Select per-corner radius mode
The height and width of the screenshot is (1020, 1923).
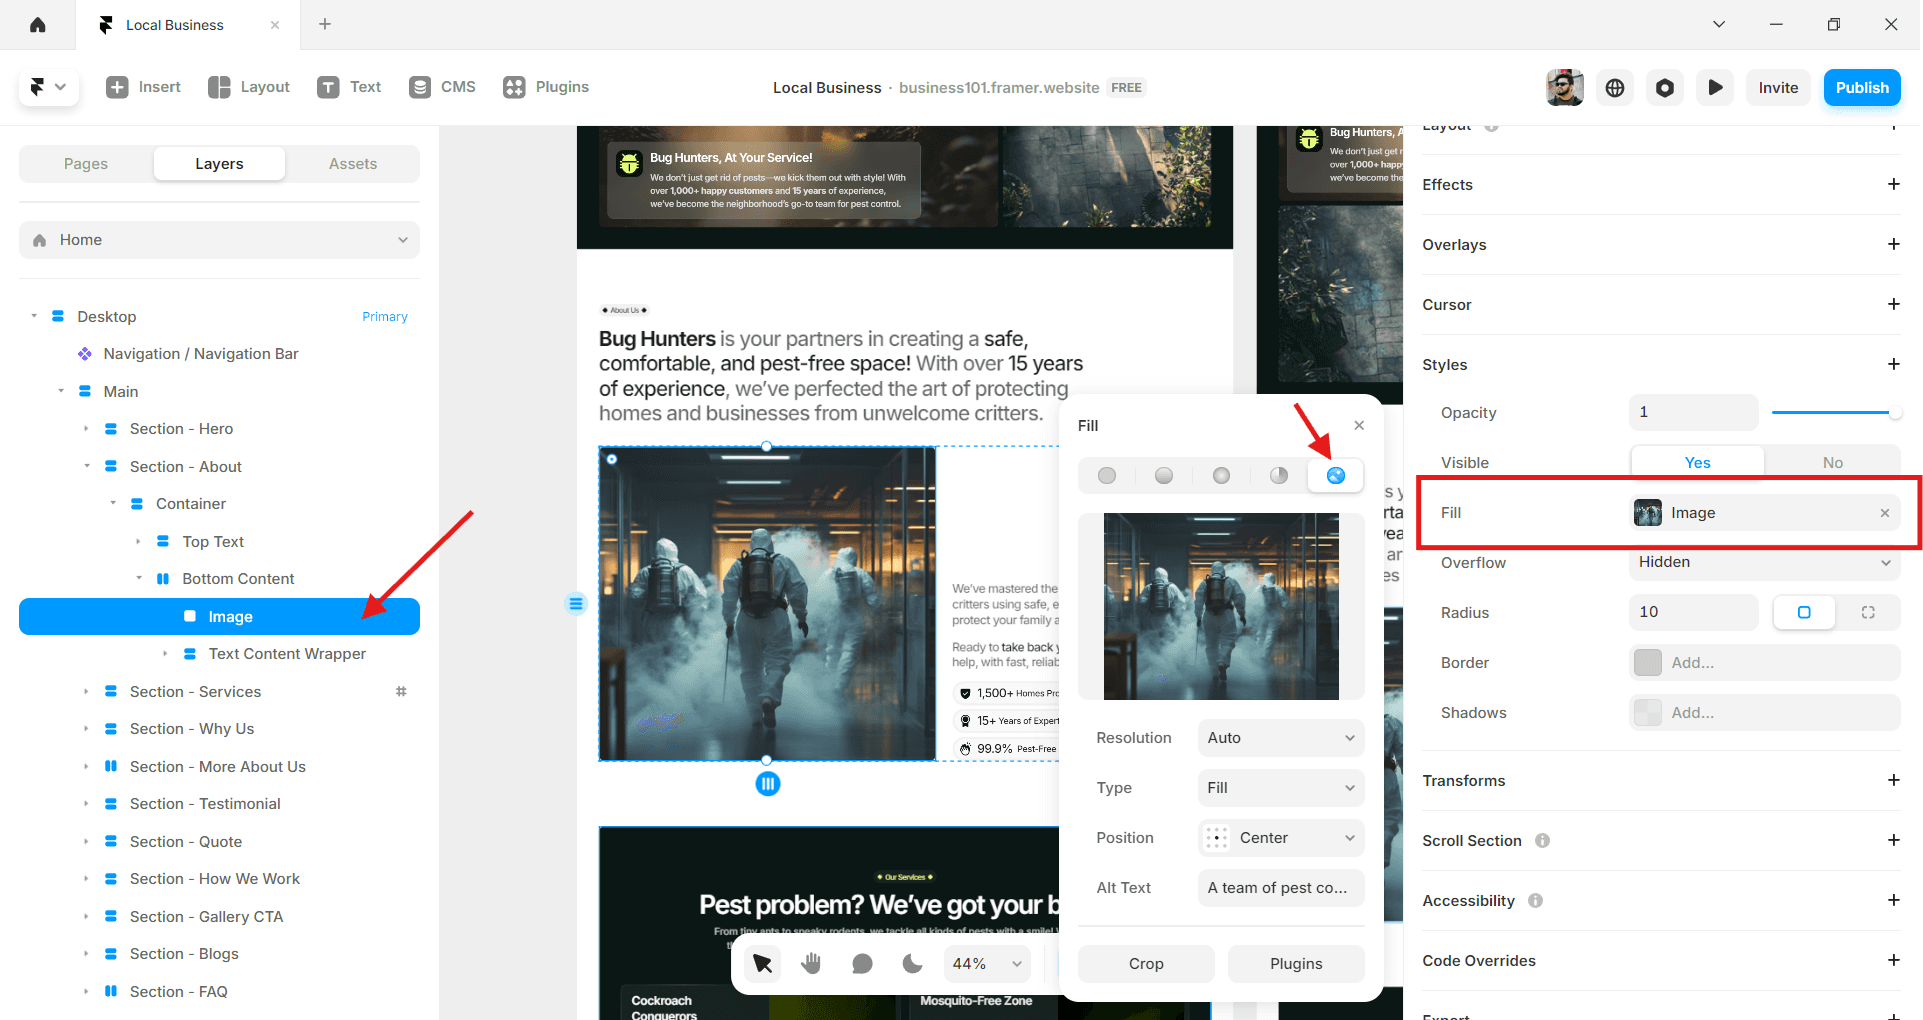tap(1868, 612)
